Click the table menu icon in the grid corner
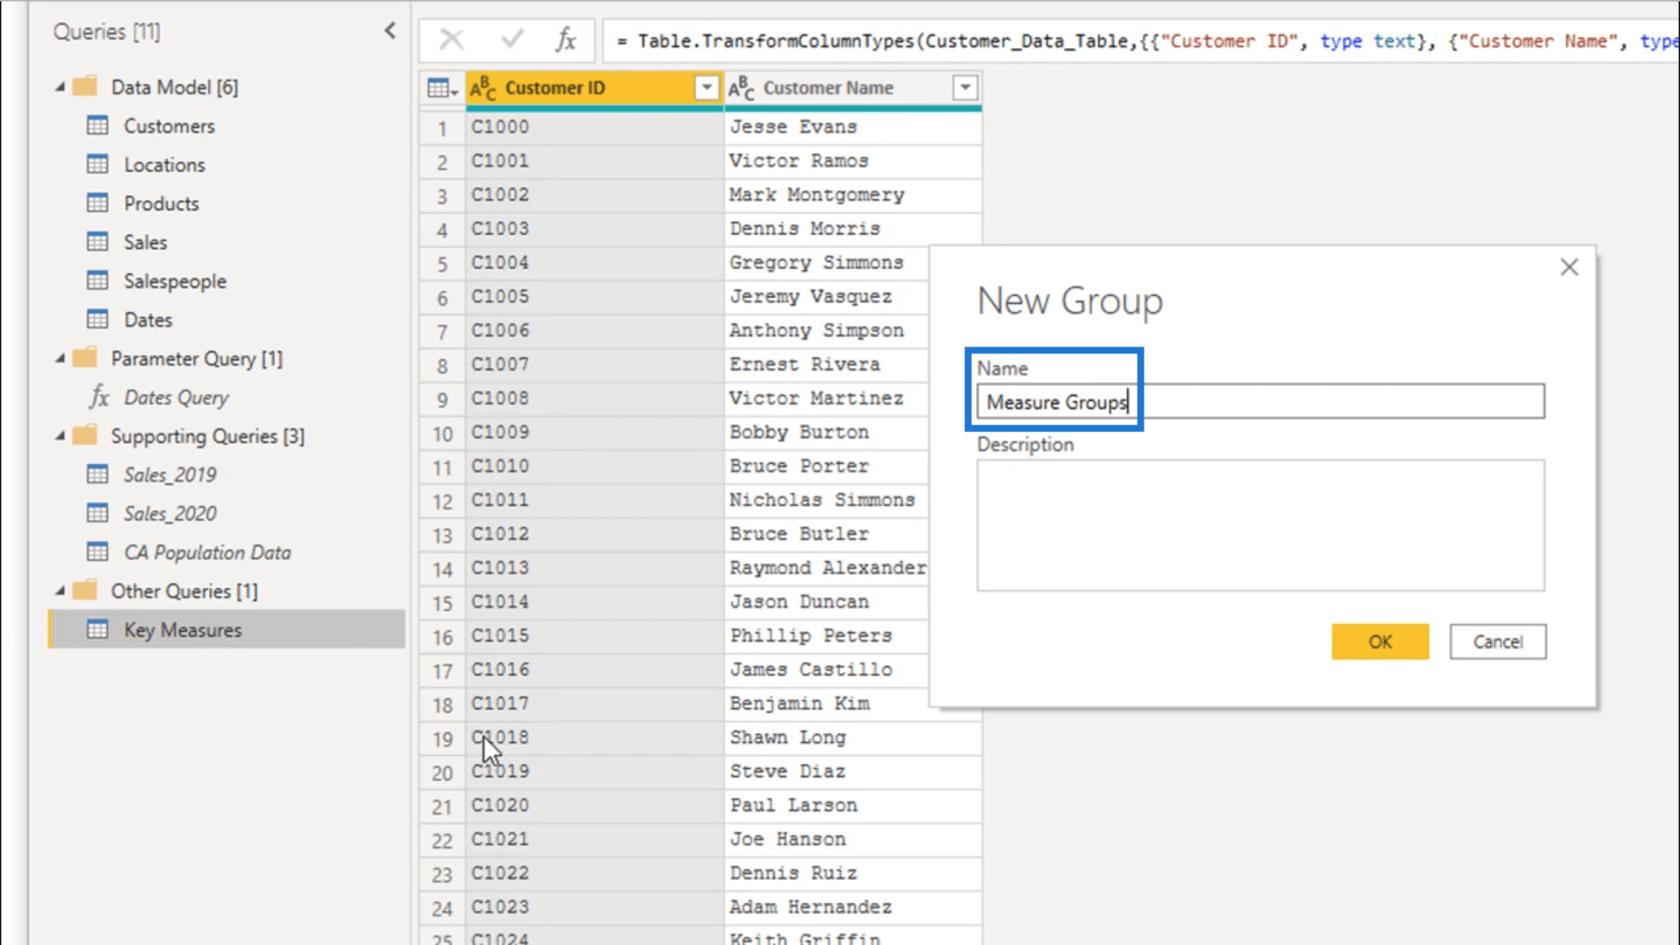Screen dimensions: 1680x945 coord(442,88)
